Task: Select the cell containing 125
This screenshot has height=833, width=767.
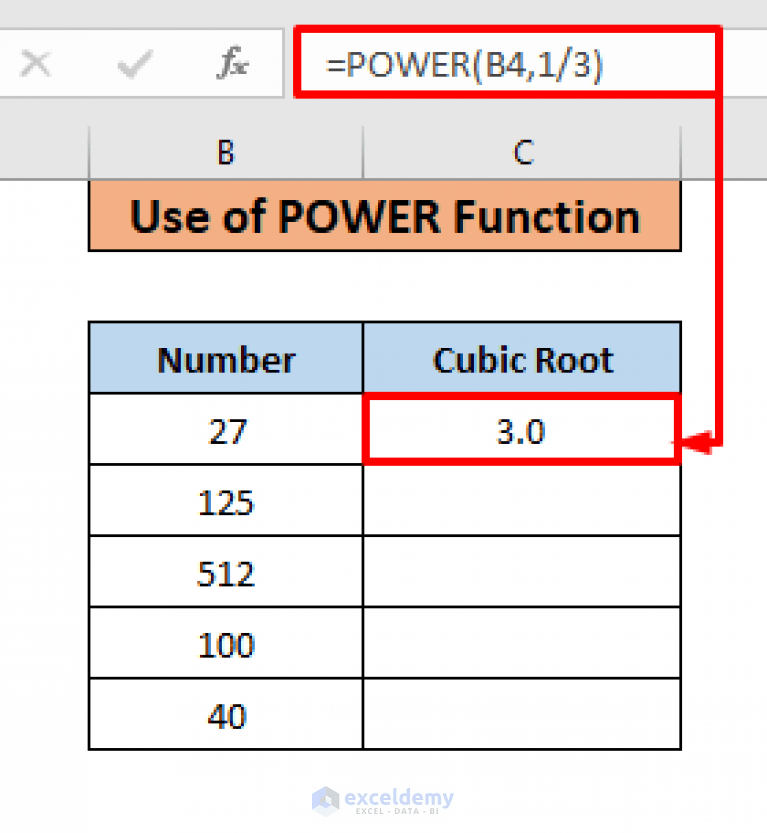Action: point(226,500)
